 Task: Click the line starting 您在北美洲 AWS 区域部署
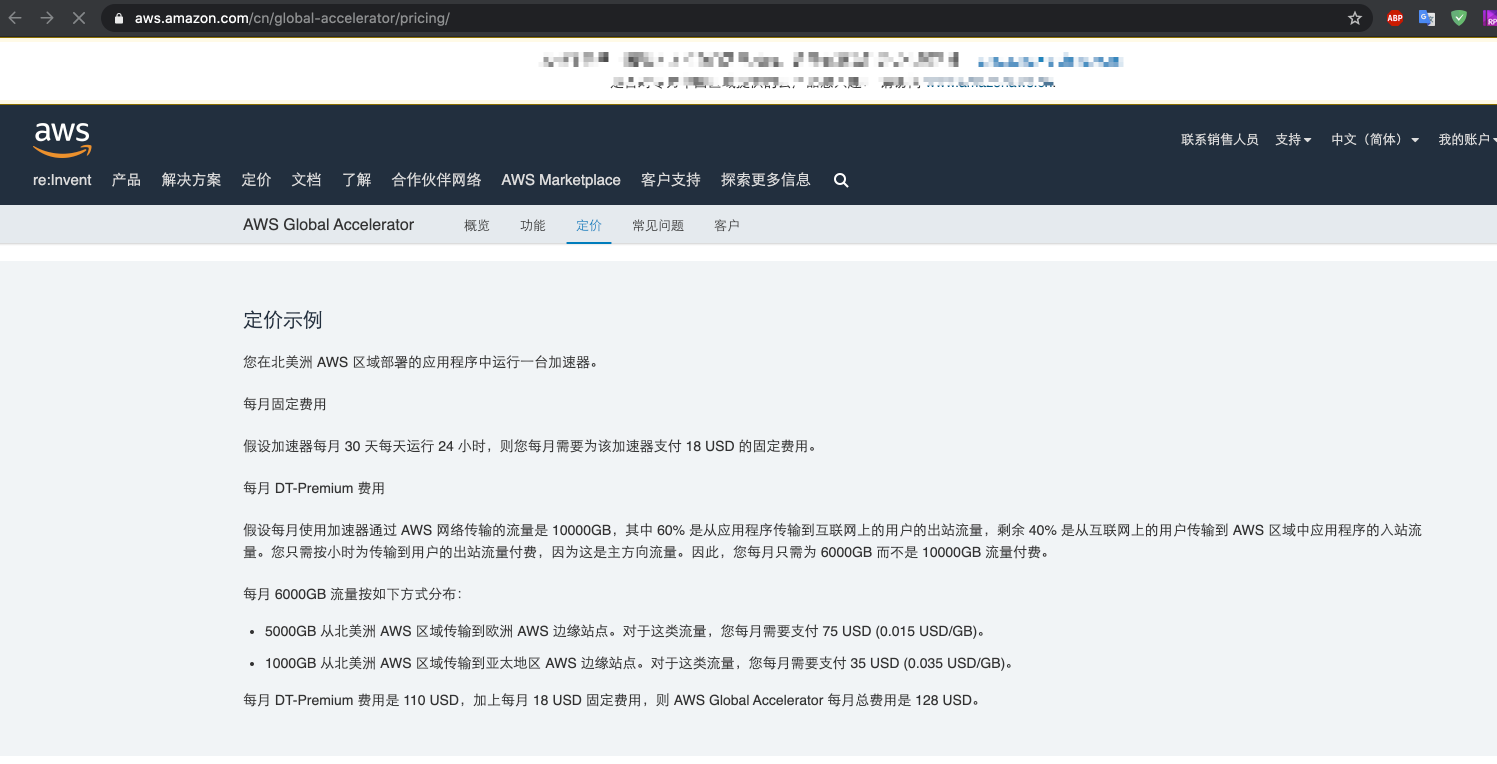point(421,362)
